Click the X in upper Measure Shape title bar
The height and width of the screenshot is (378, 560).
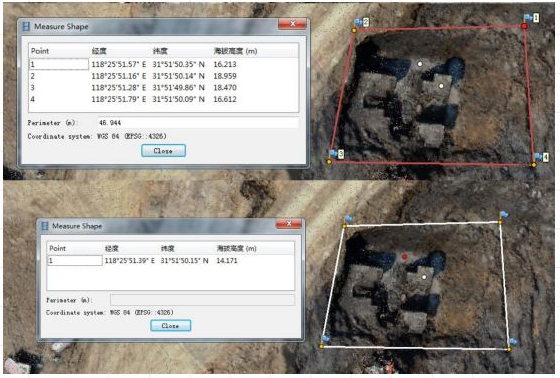coord(292,24)
